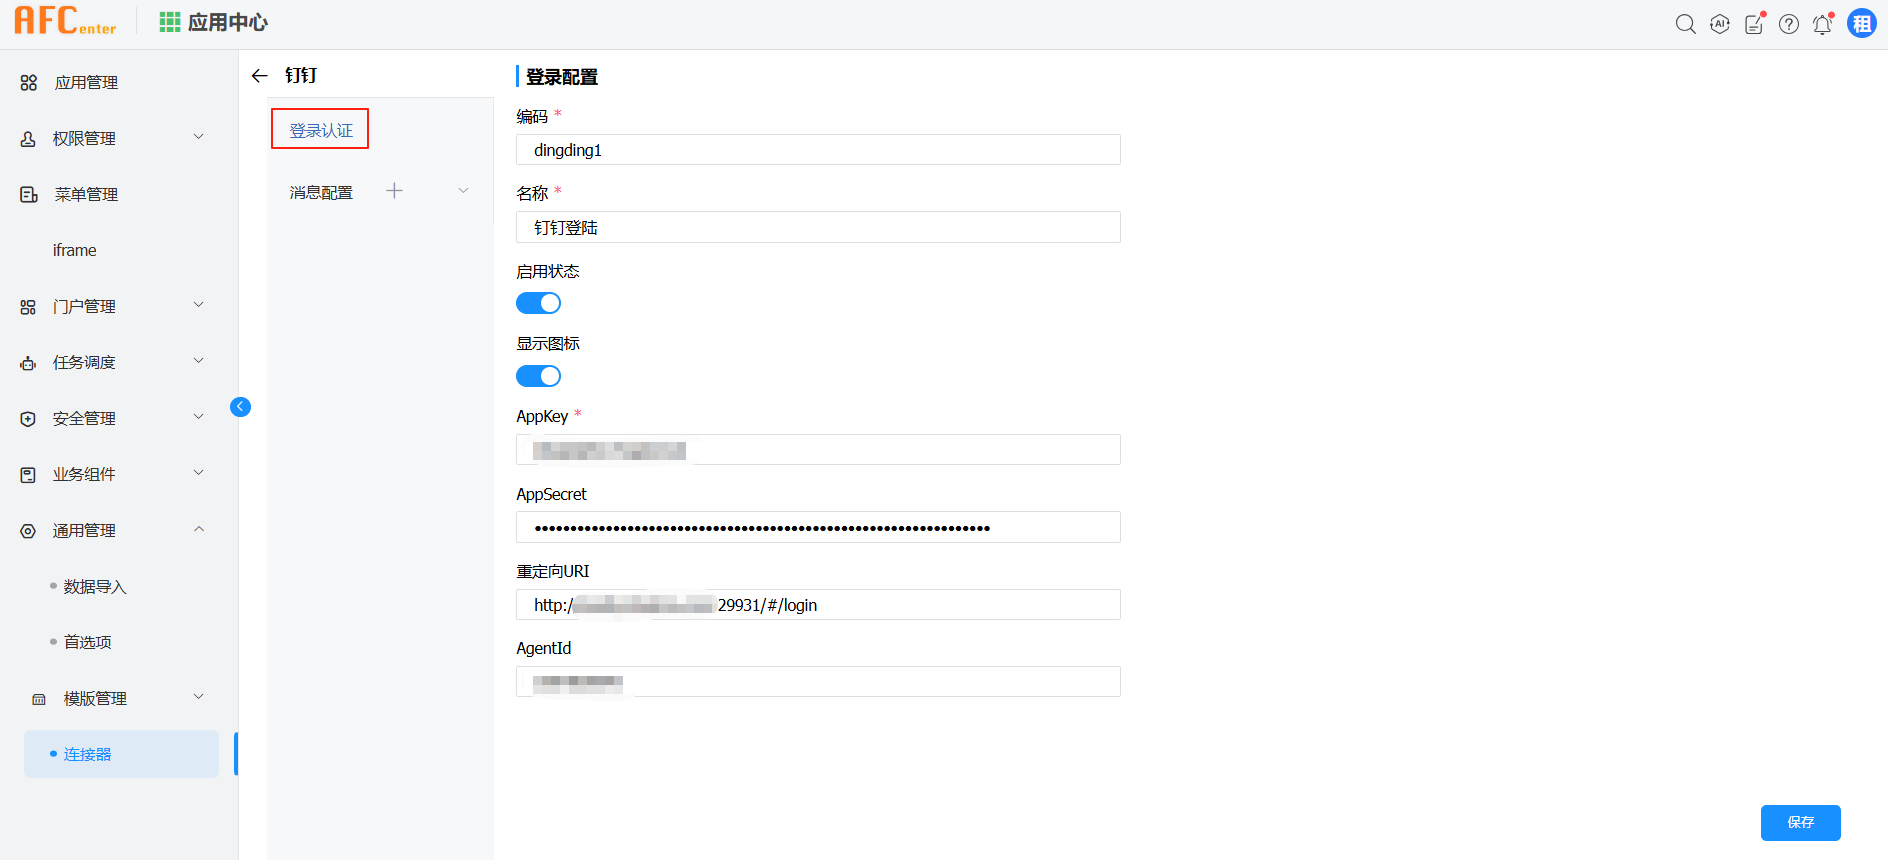Expand the 任务调度 submenu chevron
Screen dimensions: 1888x860
199,361
